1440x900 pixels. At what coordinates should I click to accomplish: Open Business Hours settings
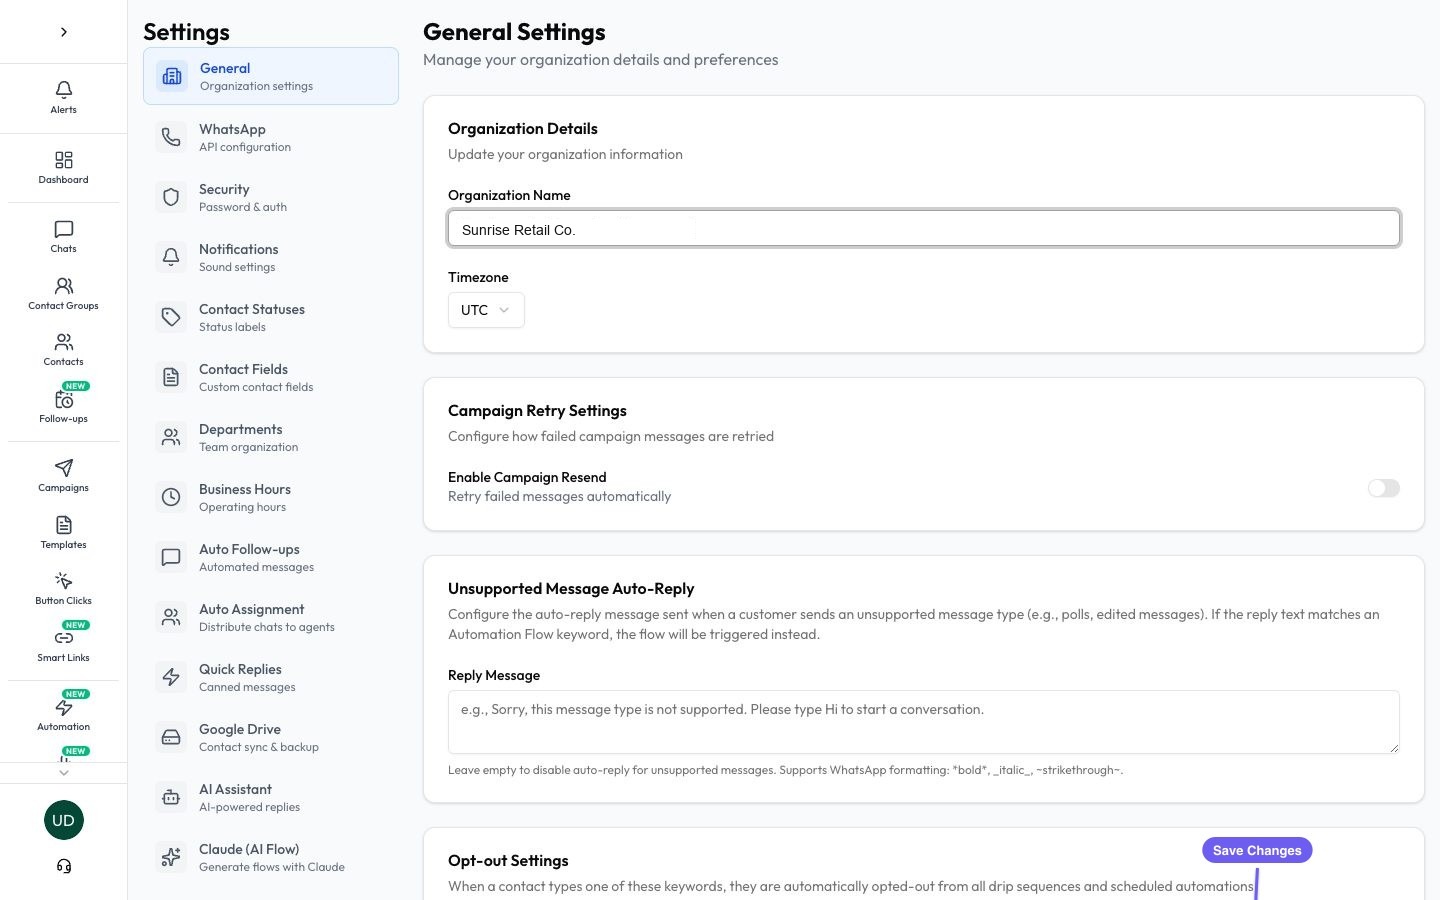pos(271,497)
